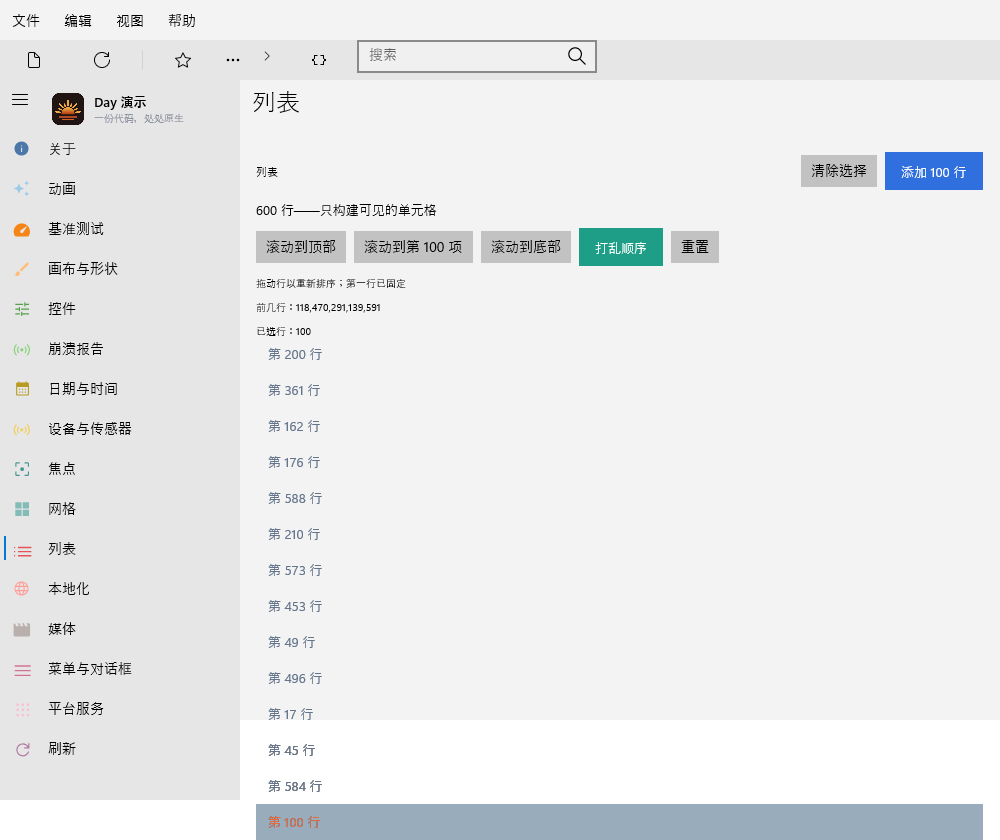Click the focus frame icon next to 焦点
The image size is (1000, 840).
coord(22,469)
